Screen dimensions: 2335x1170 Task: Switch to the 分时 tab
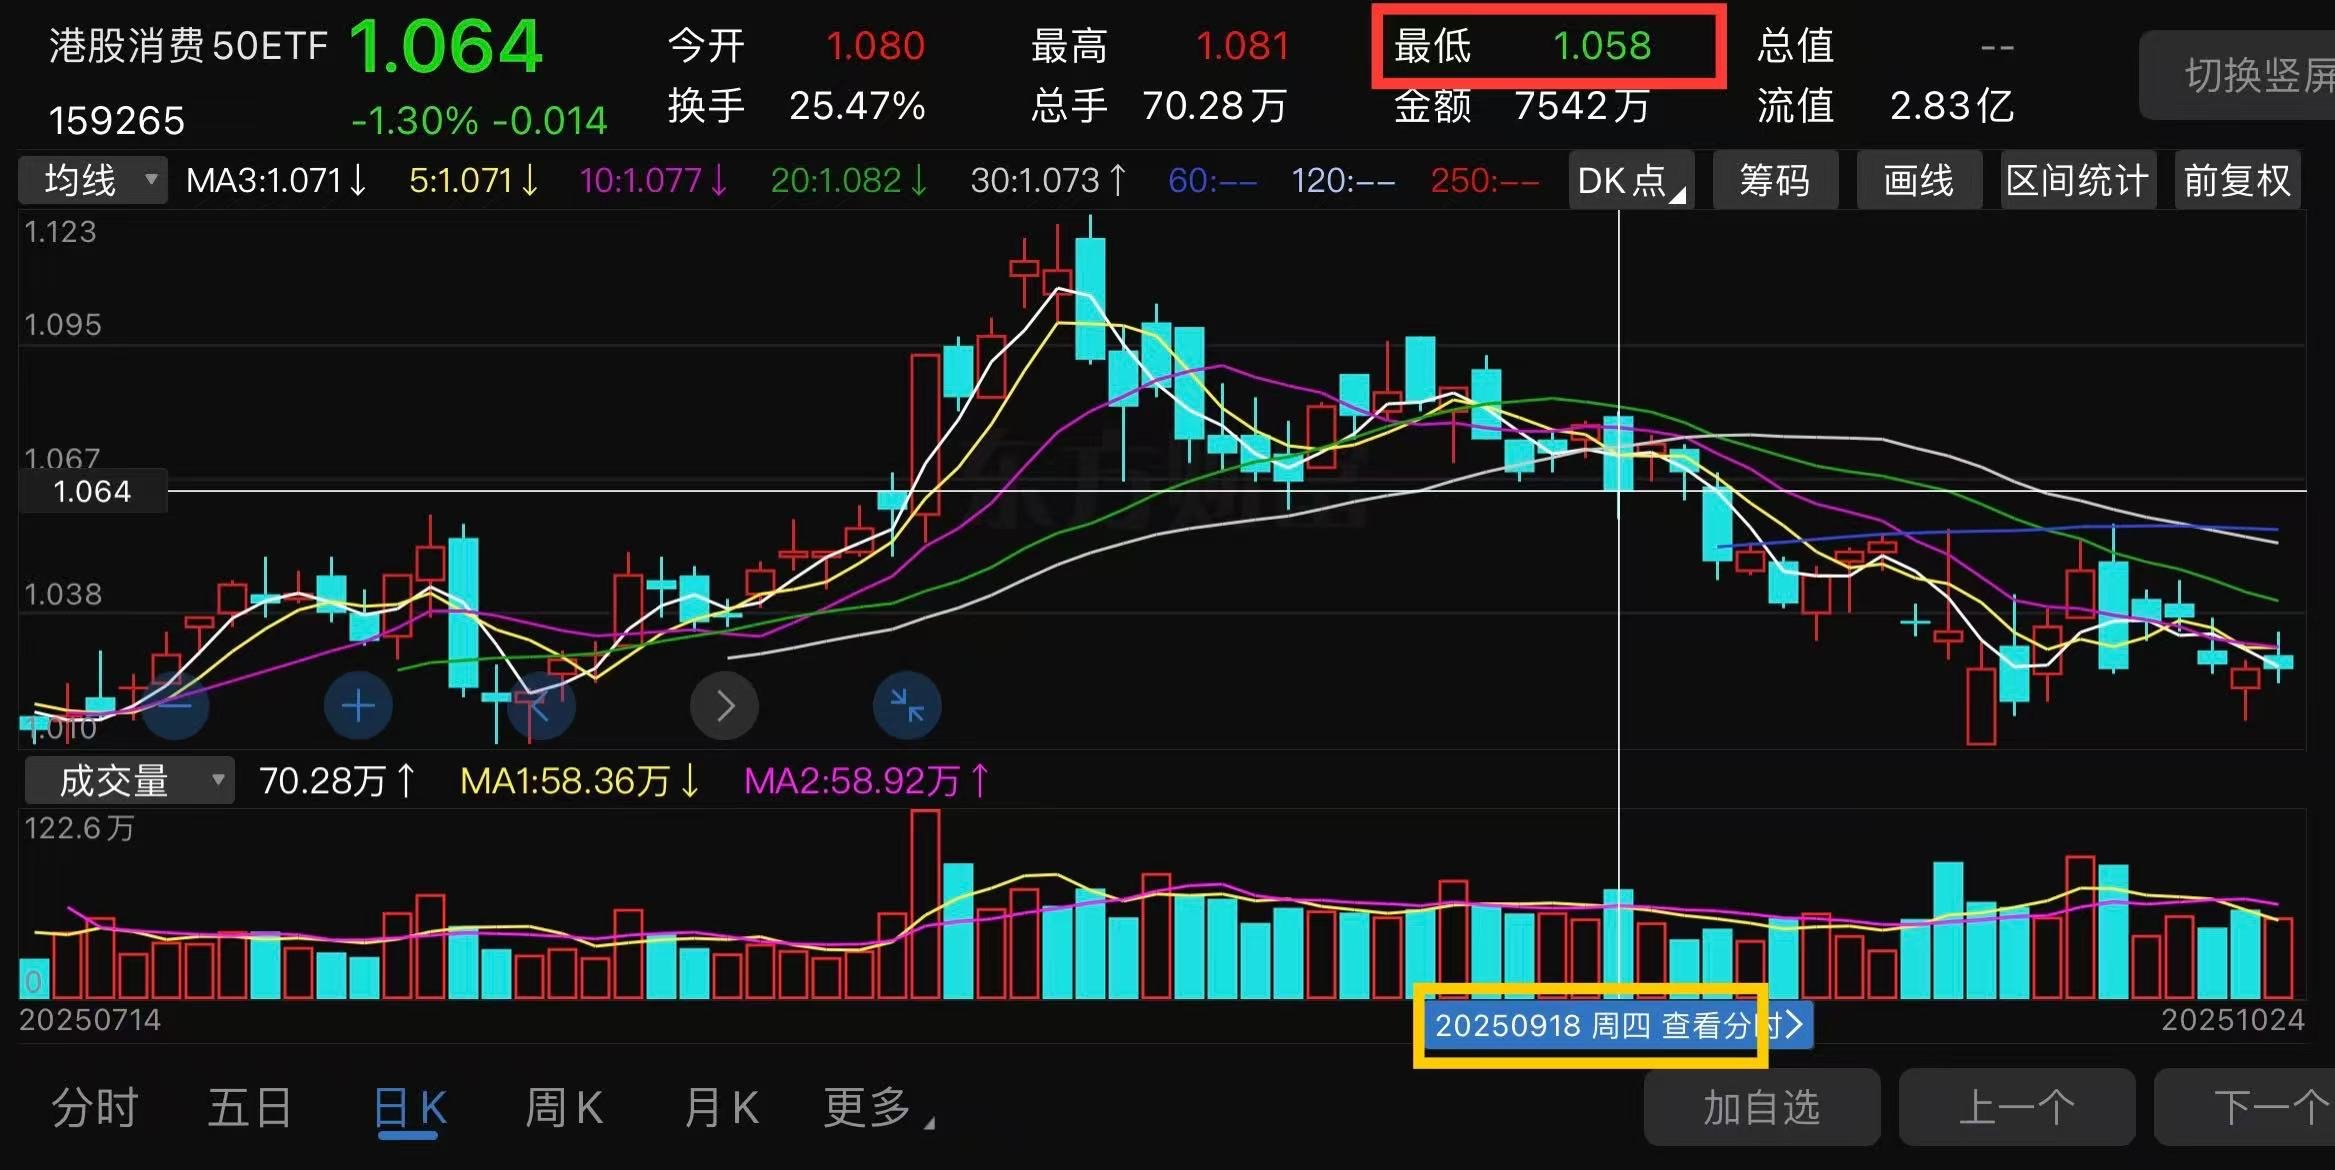tap(95, 1108)
